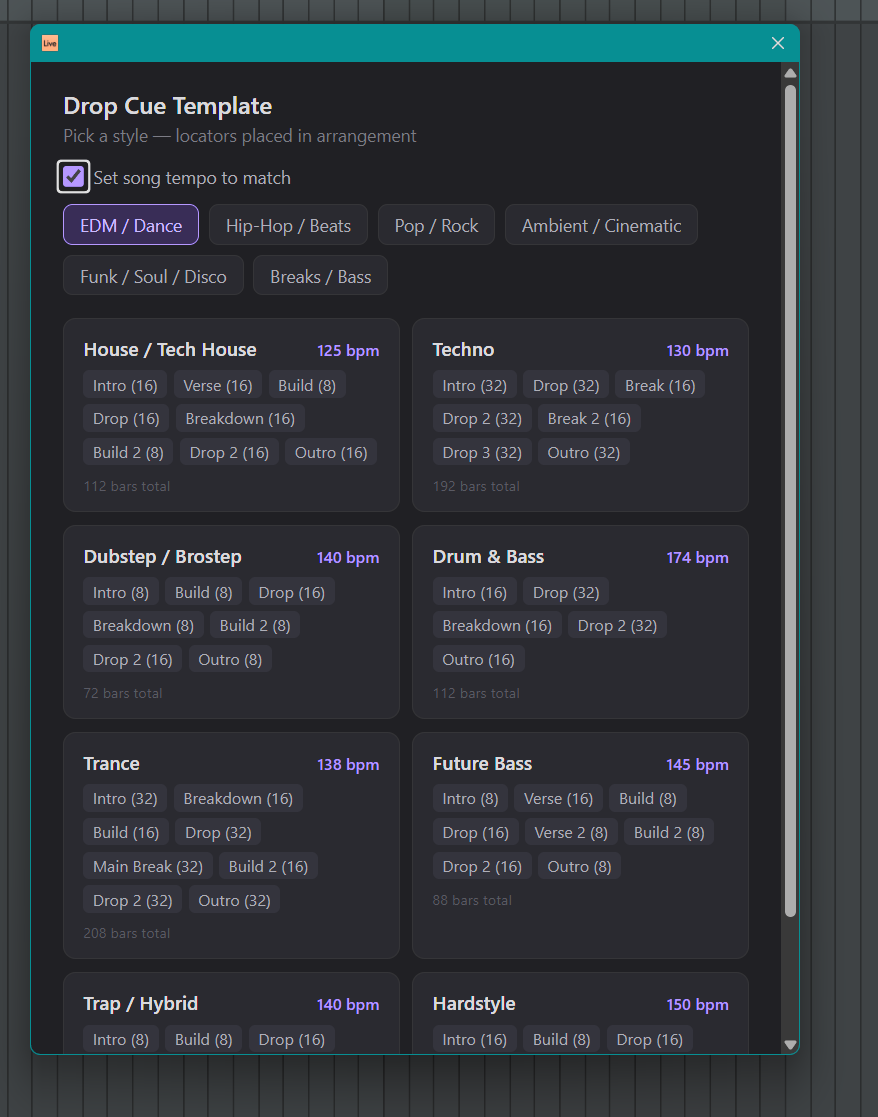
Task: Uncheck Set song tempo to match
Action: point(73,177)
